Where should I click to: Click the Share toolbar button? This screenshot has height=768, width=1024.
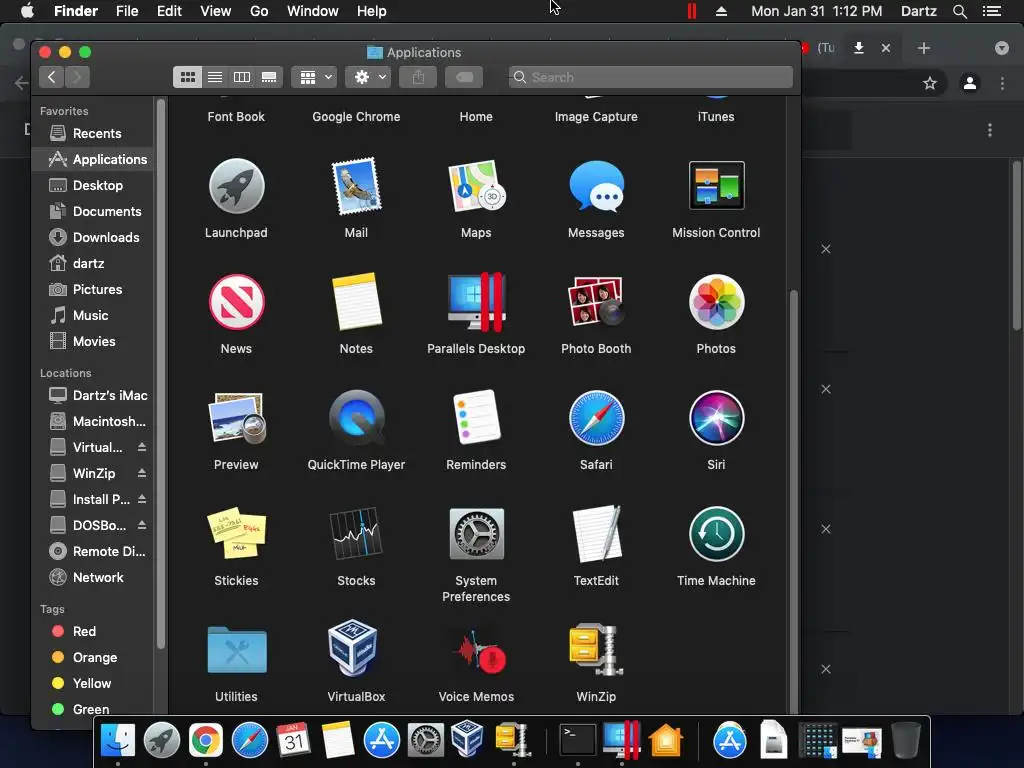(x=419, y=77)
